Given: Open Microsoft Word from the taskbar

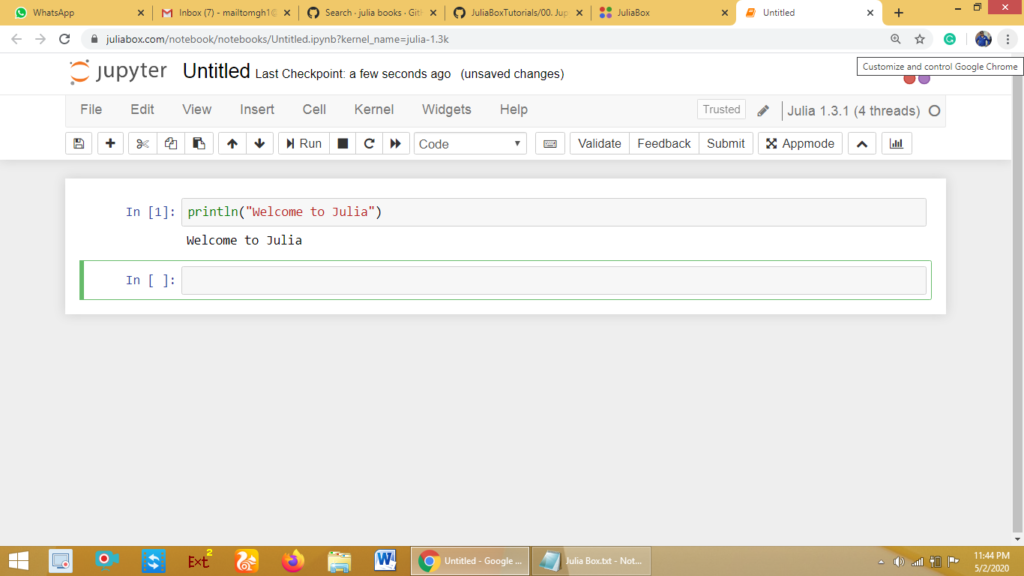Looking at the screenshot, I should [385, 561].
